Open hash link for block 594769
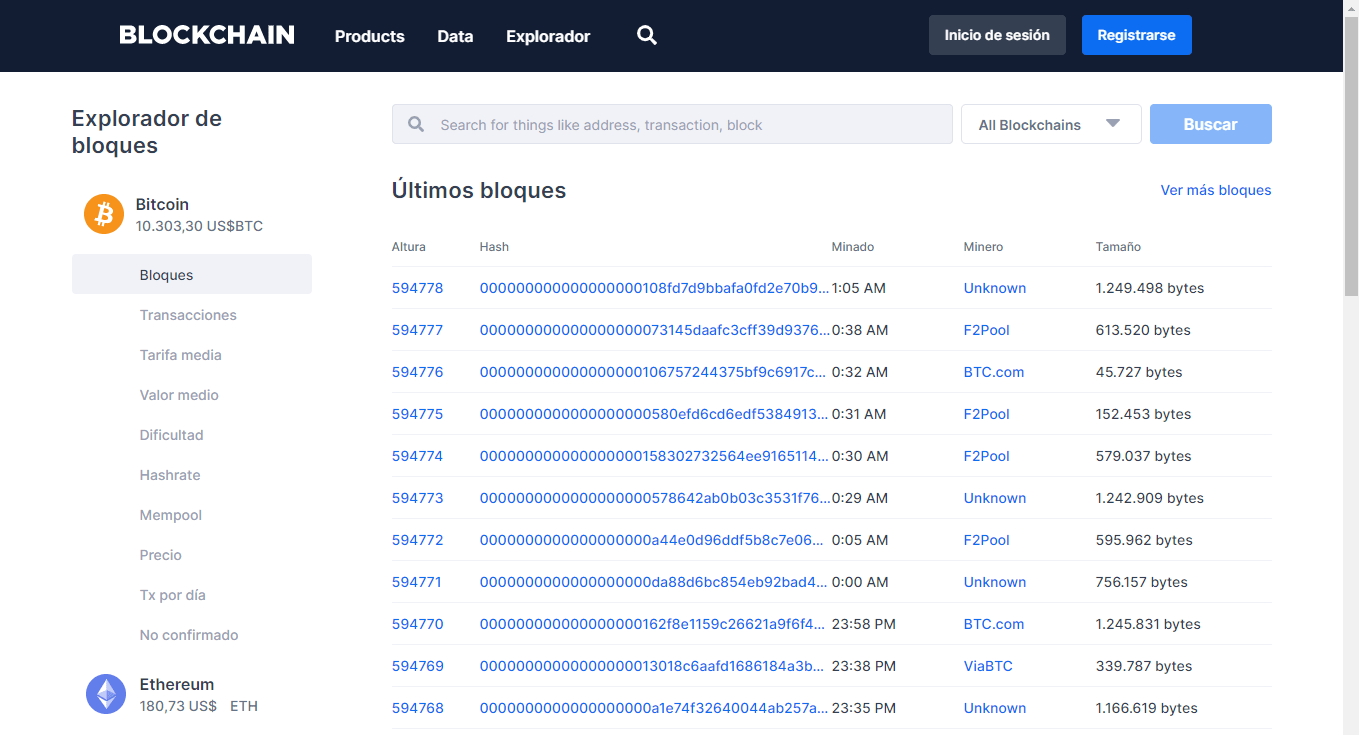The height and width of the screenshot is (735, 1359). 654,666
